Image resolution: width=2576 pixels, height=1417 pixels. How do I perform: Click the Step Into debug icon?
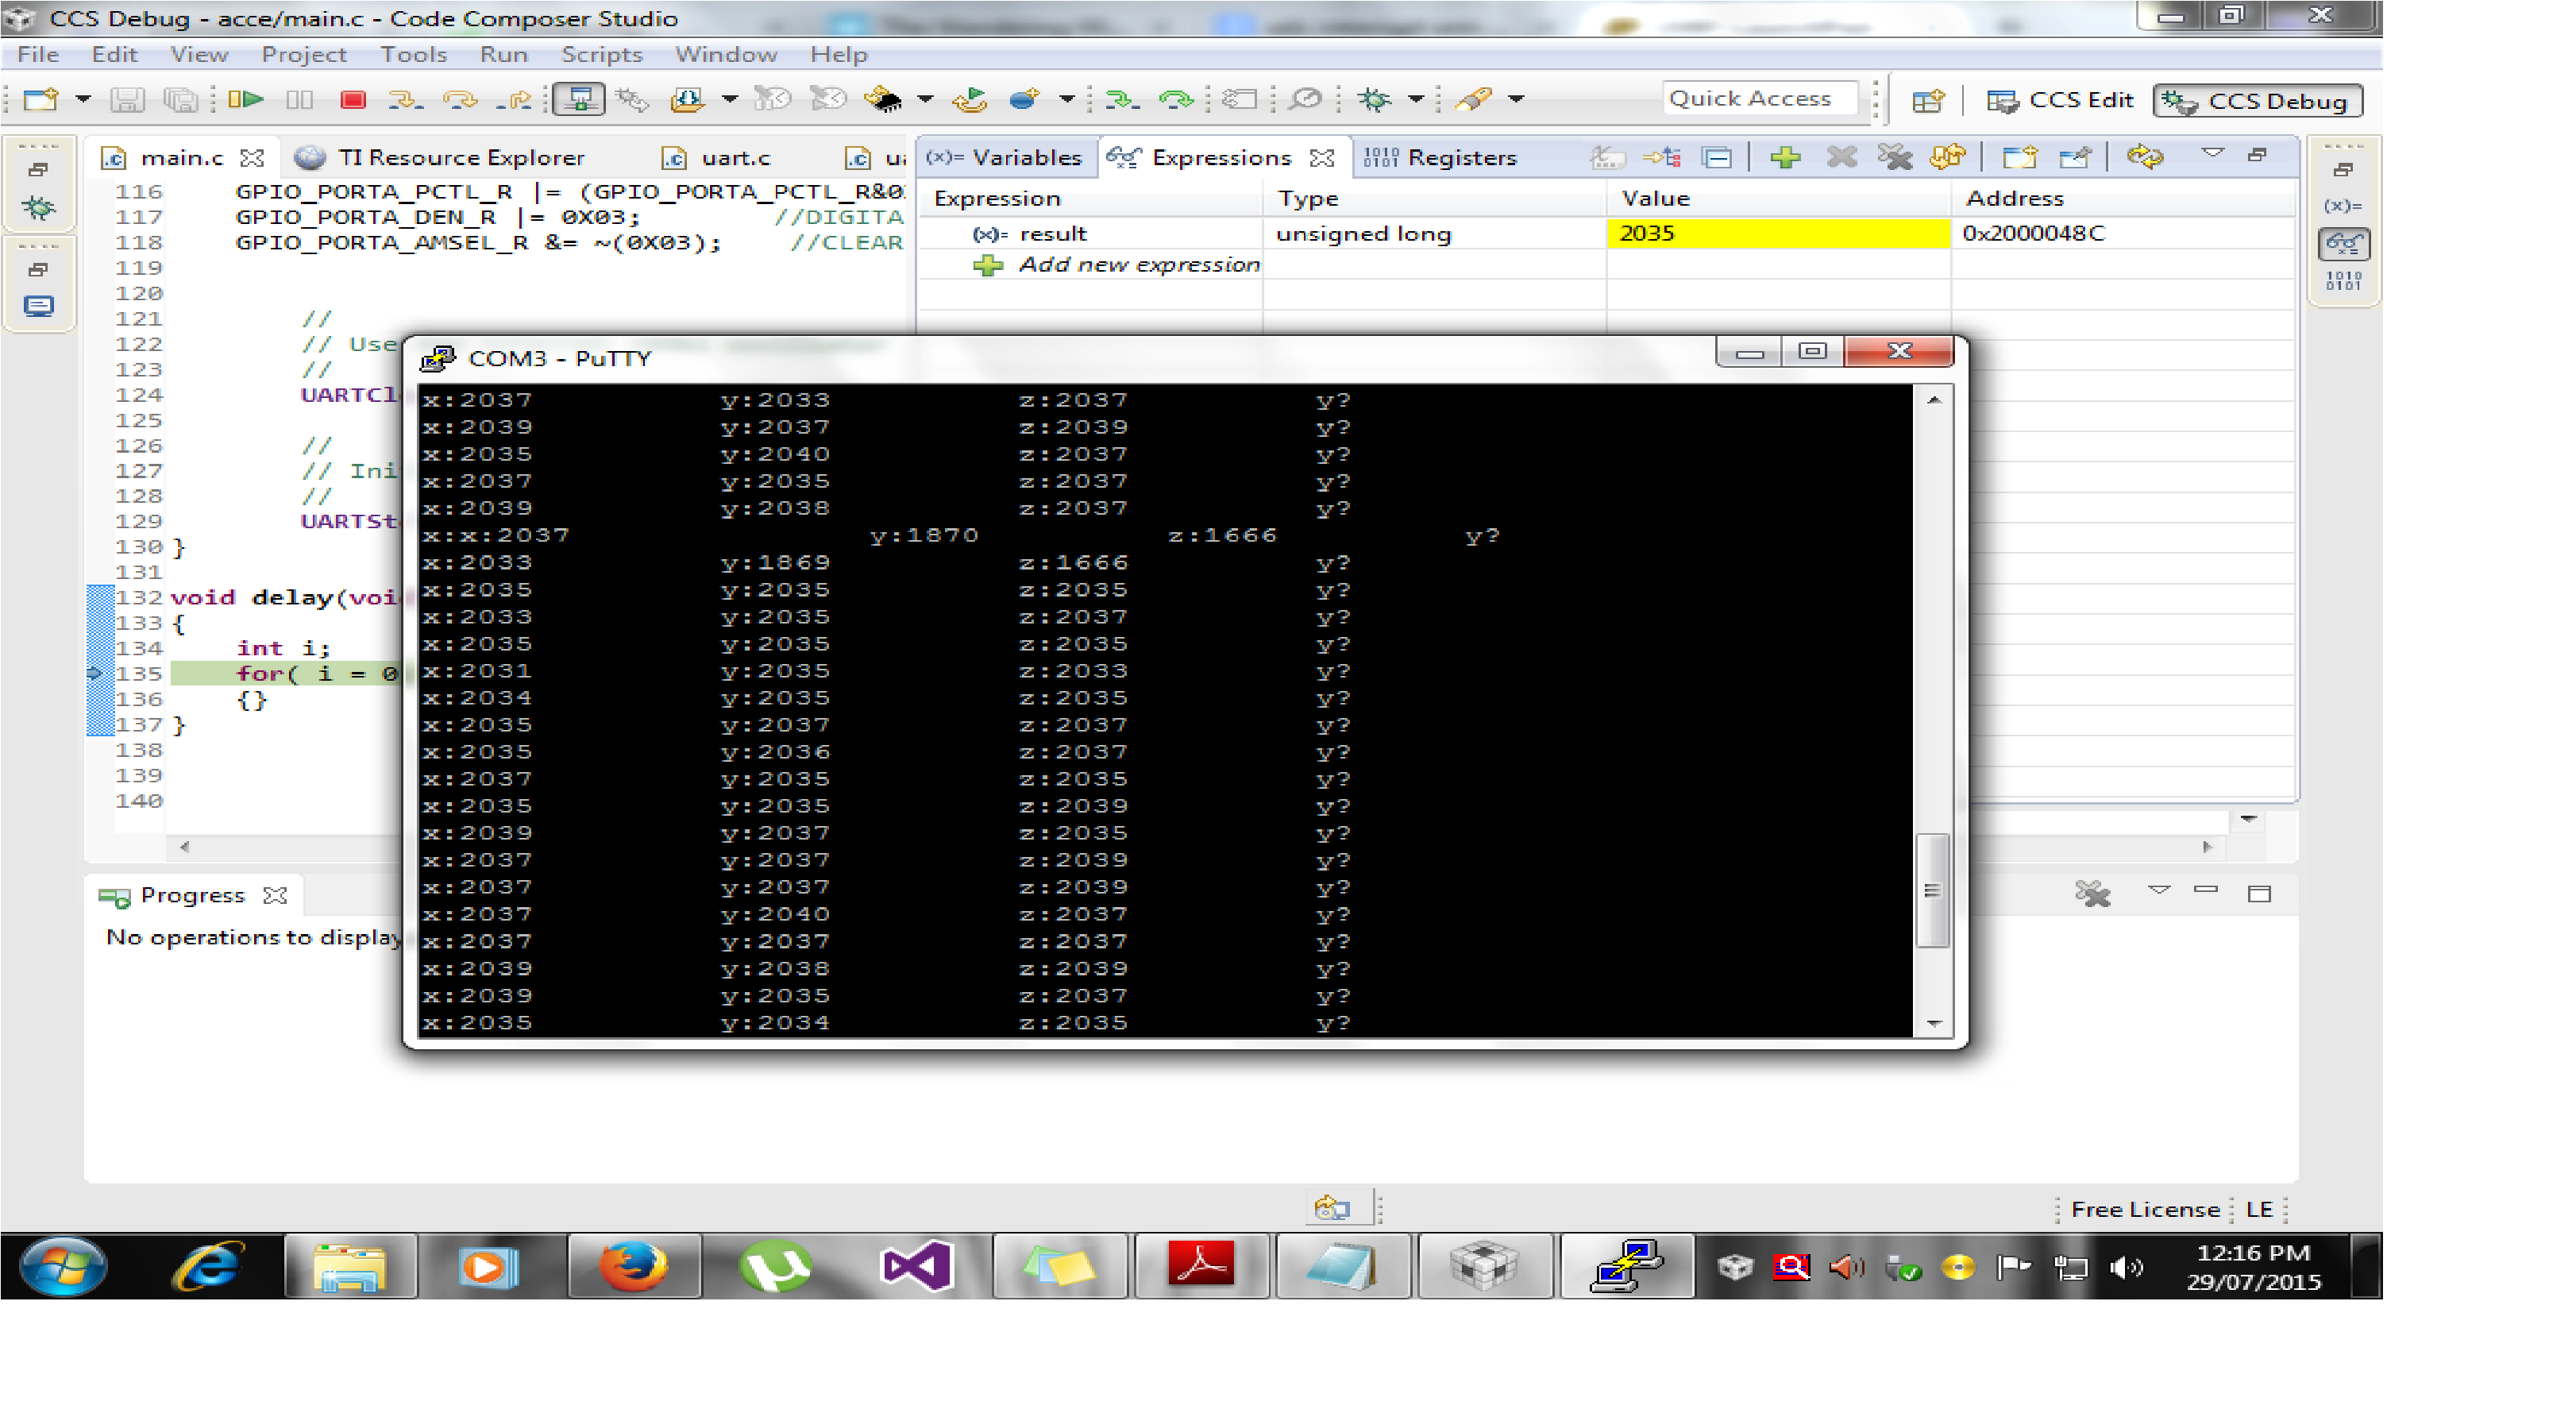(x=404, y=99)
